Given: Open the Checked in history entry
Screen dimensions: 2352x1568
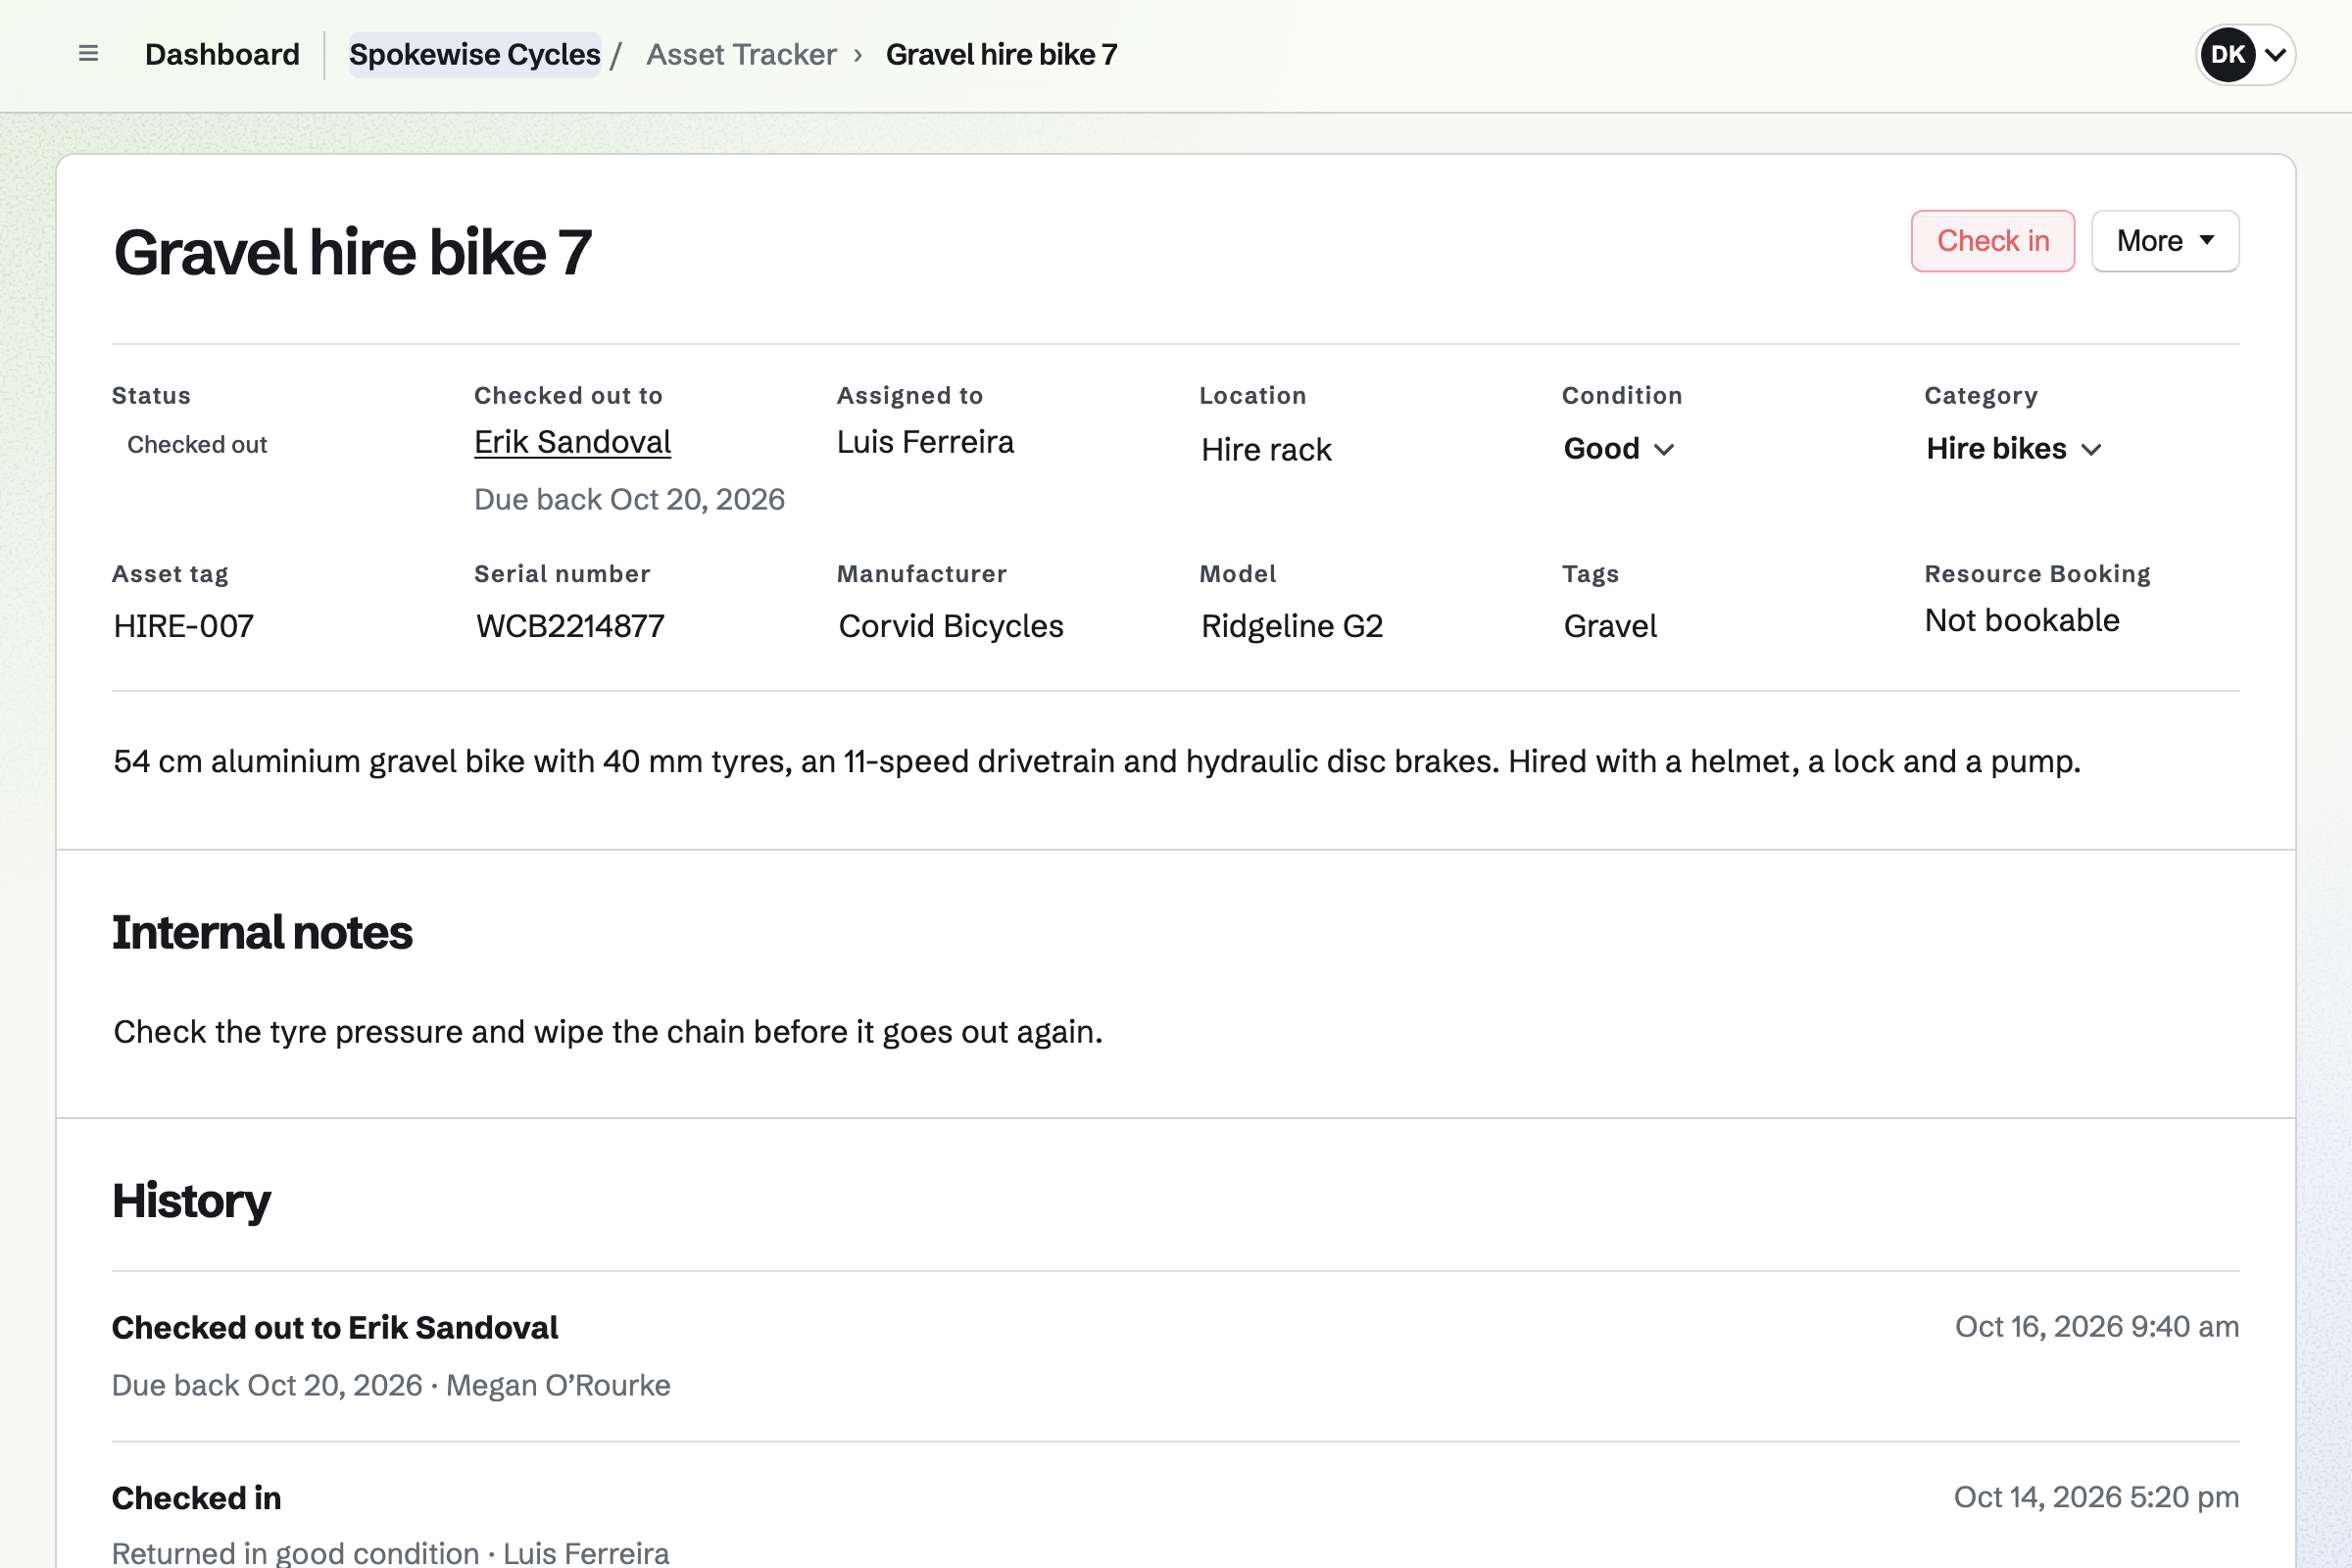Looking at the screenshot, I should tap(196, 1498).
